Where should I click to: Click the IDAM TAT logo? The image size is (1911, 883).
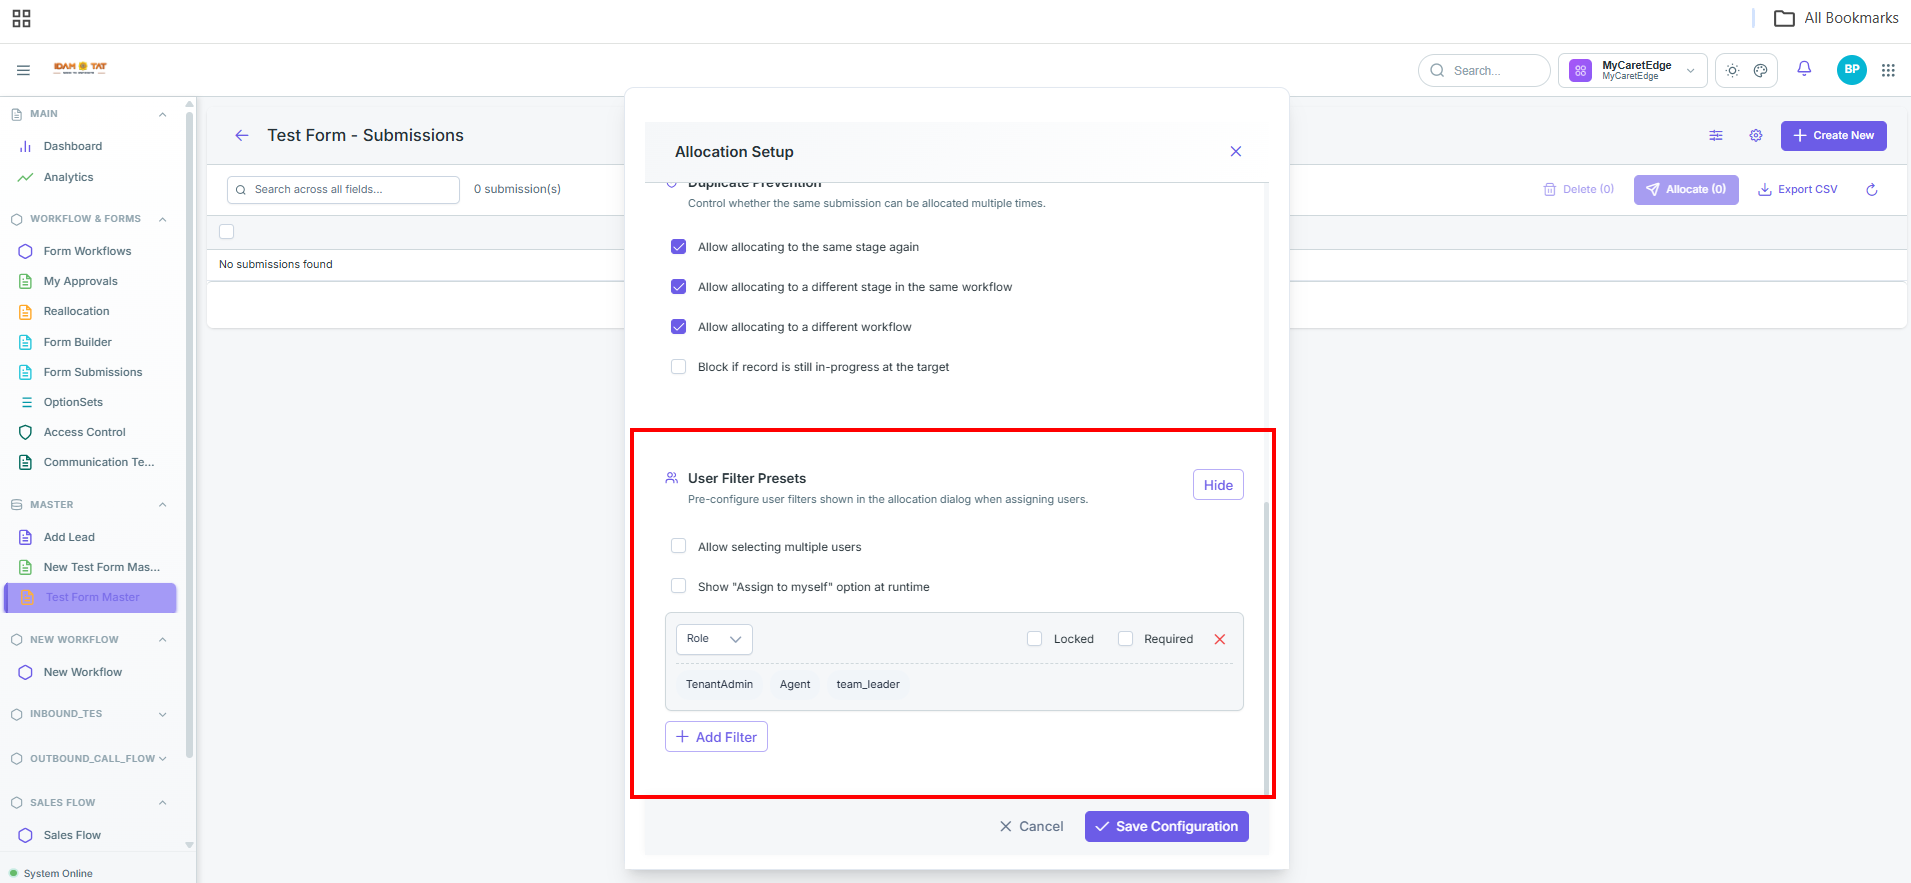80,68
